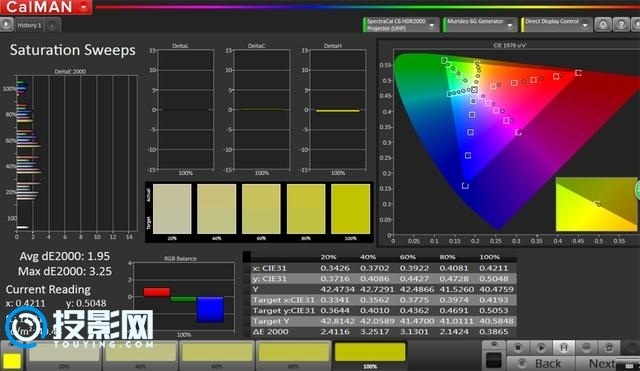The image size is (640, 371).
Task: Open the CalMAN main menu dropdown
Action: 84,7
